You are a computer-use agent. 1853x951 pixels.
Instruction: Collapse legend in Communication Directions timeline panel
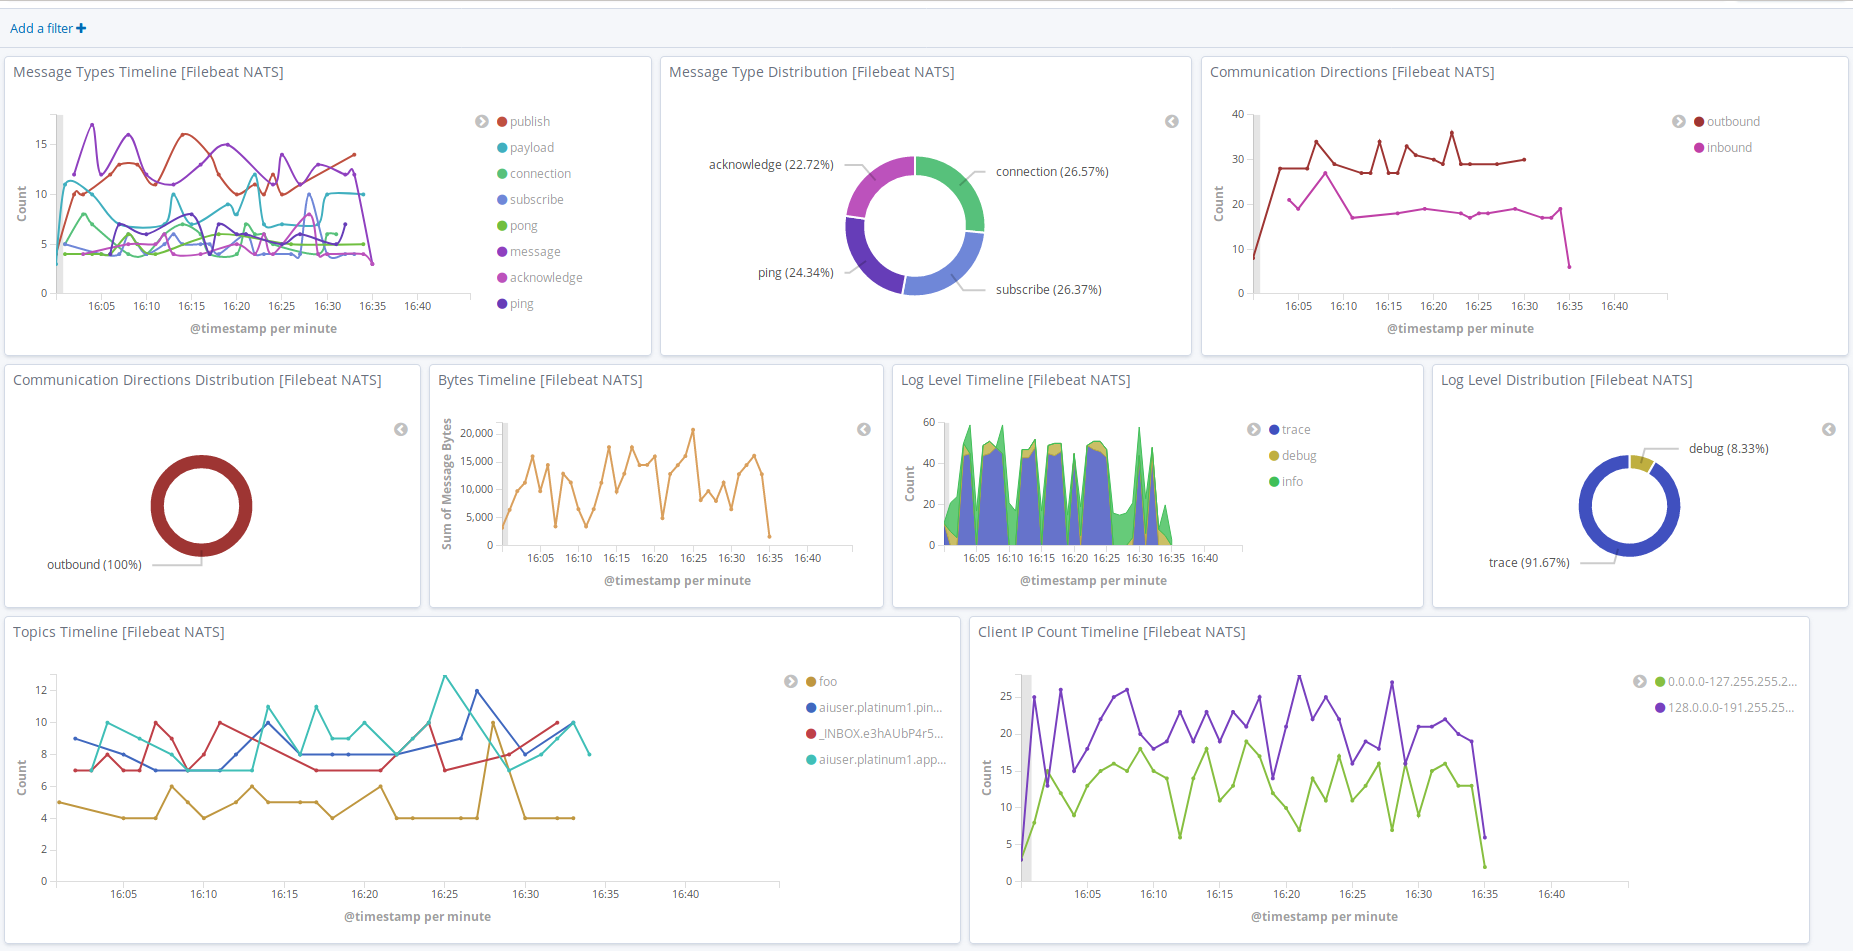[1679, 121]
